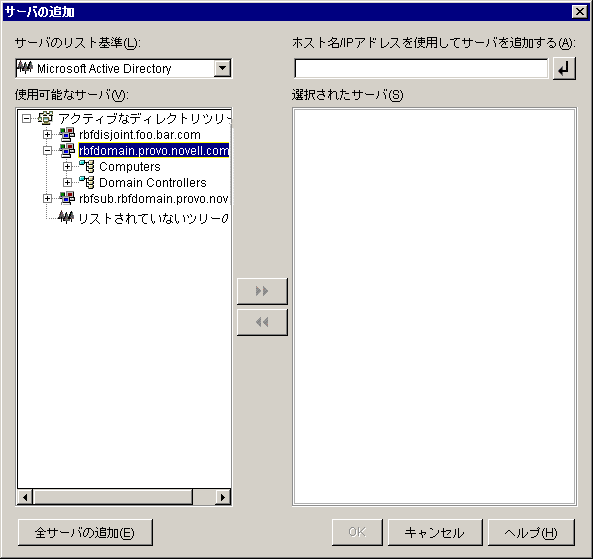
Task: Close the サーバの追加 dialog
Action: 579,12
